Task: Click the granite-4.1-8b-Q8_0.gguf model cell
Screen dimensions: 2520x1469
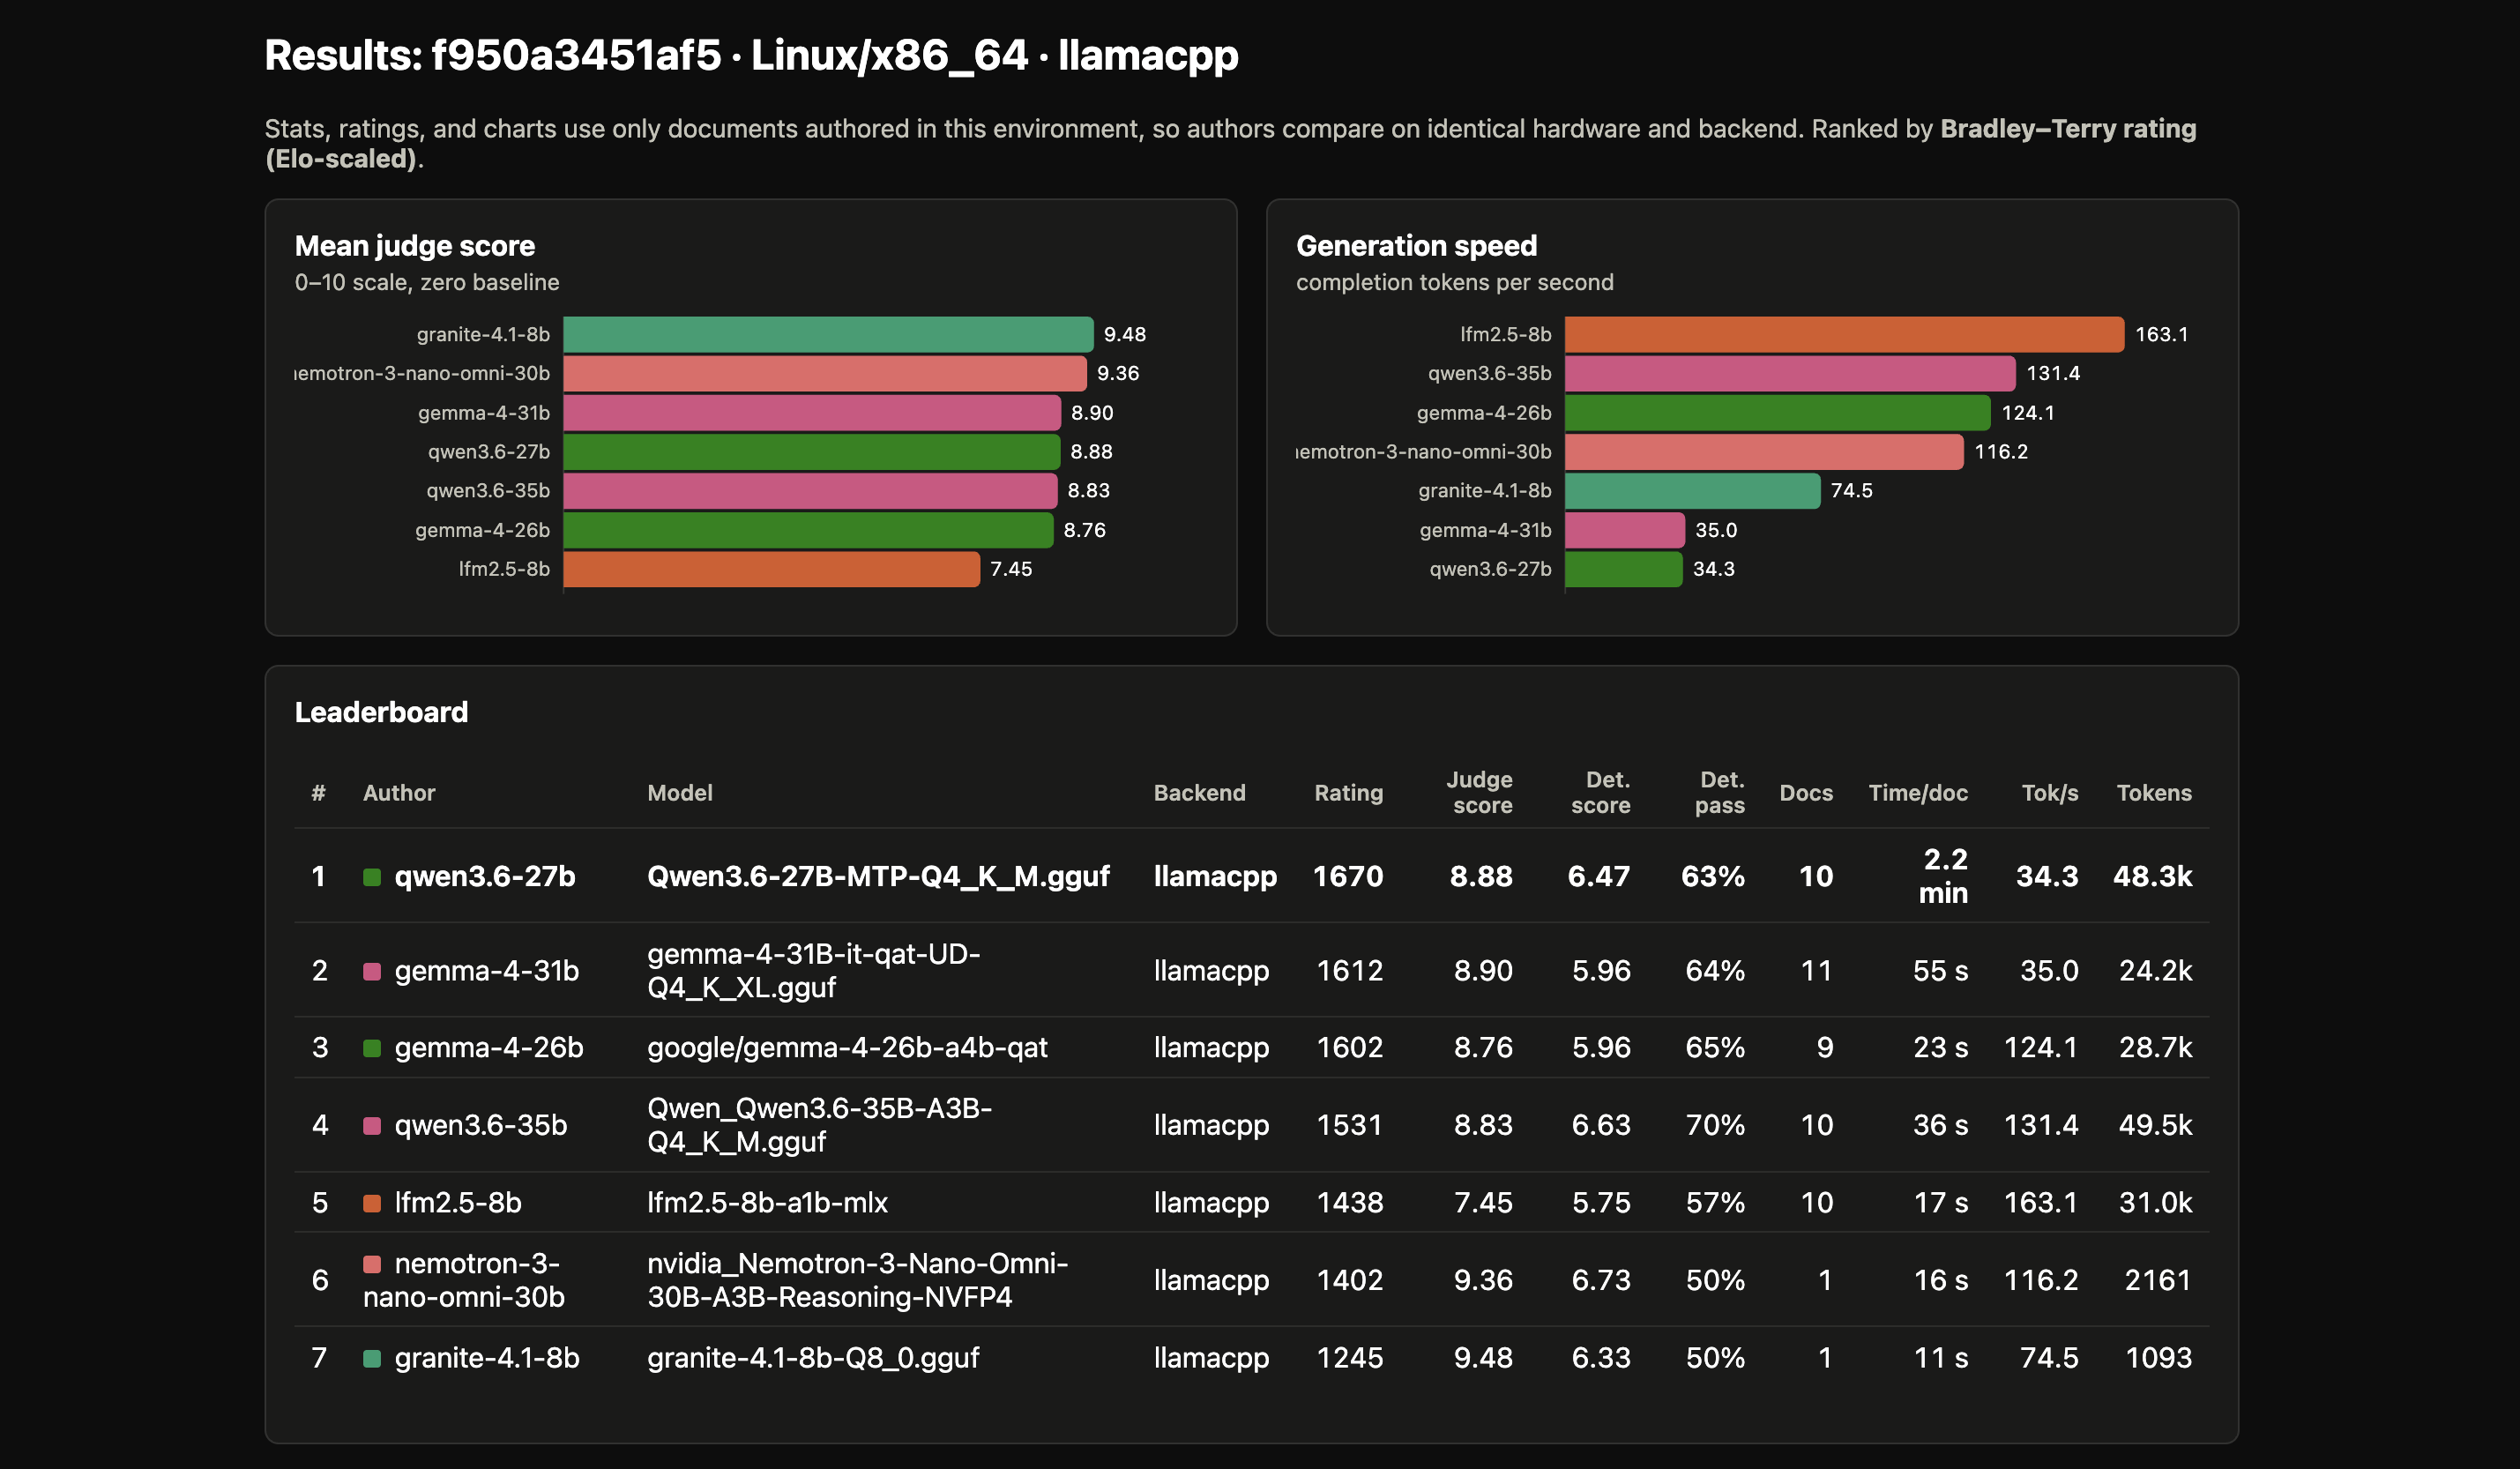Action: (813, 1357)
